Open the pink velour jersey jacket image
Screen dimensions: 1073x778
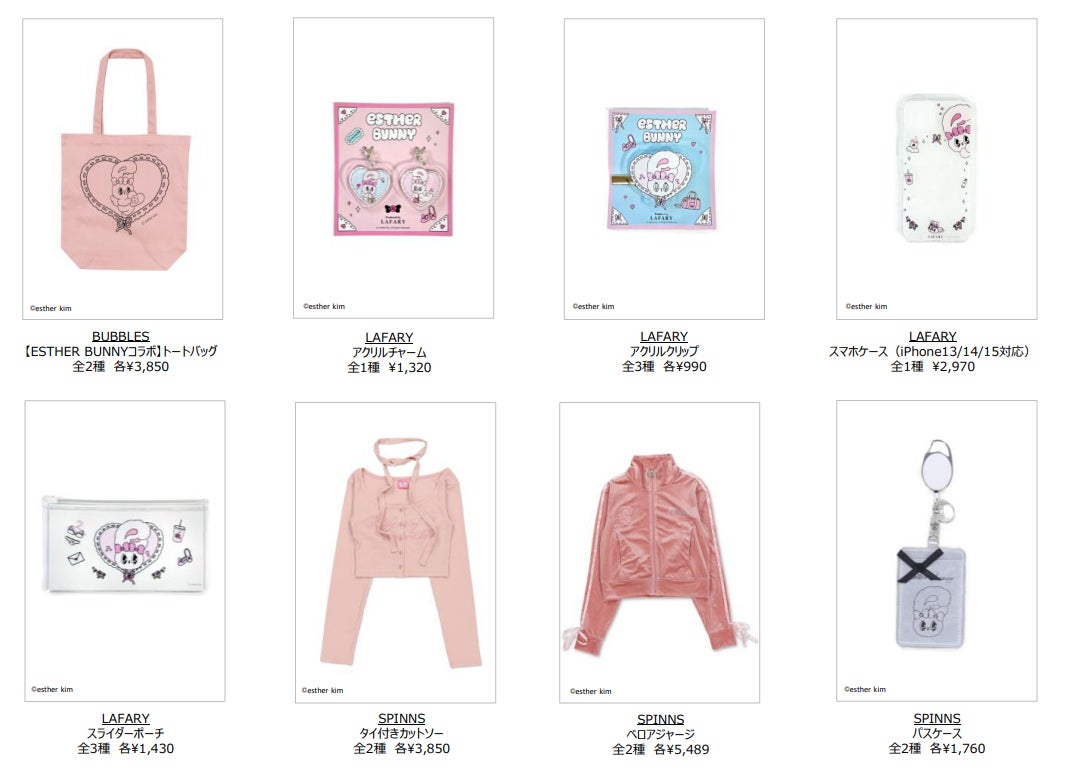click(660, 552)
